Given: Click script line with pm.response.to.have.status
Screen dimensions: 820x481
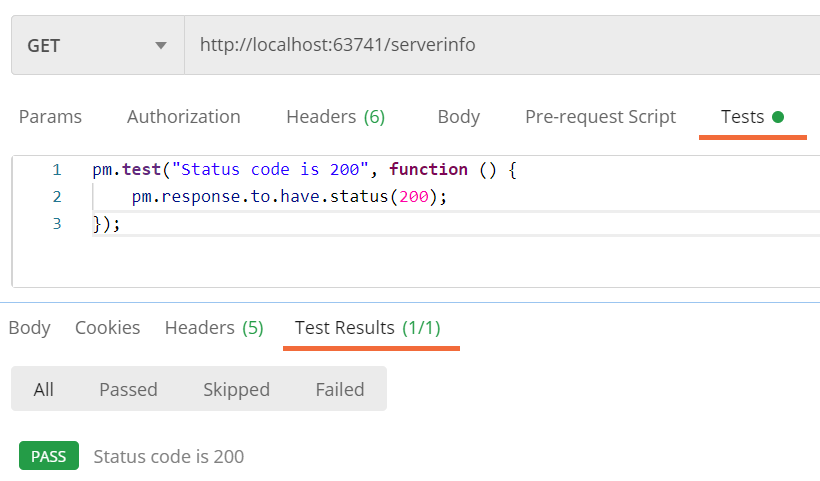Looking at the screenshot, I should click(289, 197).
